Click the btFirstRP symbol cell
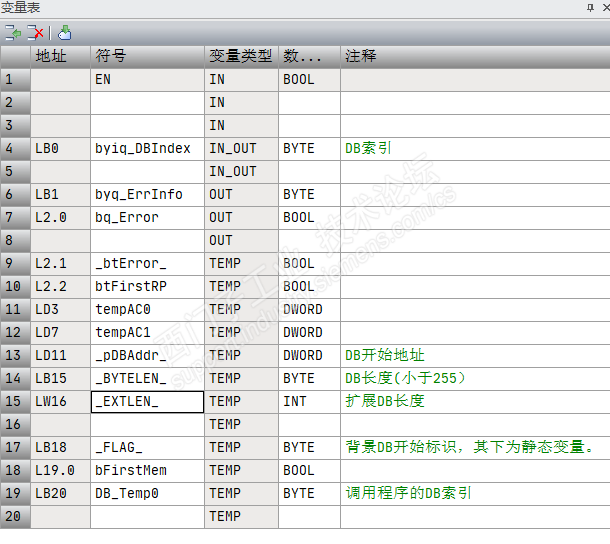610x544 pixels. (147, 287)
